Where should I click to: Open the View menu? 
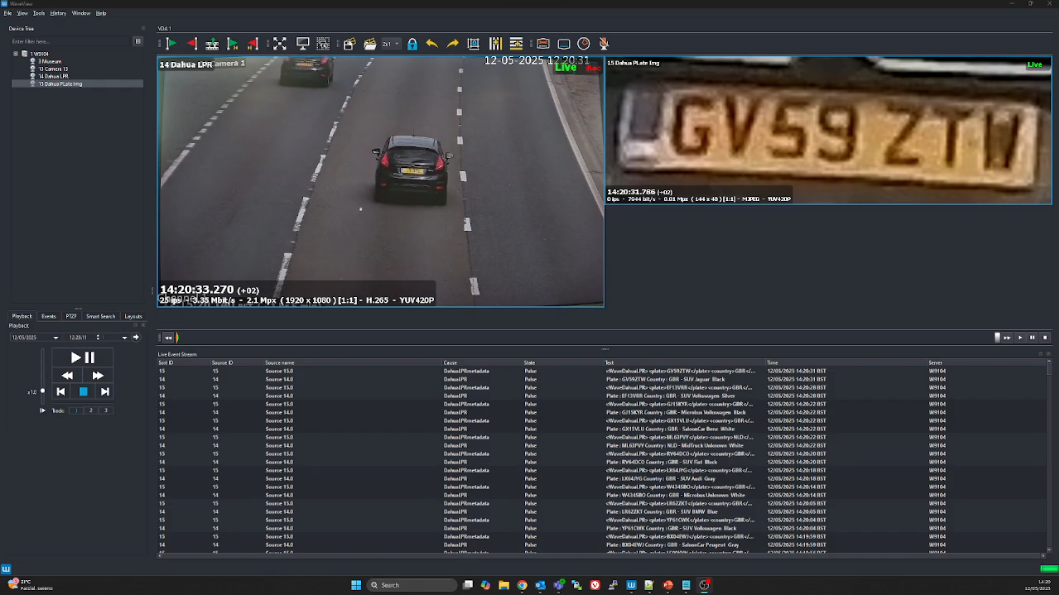click(x=22, y=13)
